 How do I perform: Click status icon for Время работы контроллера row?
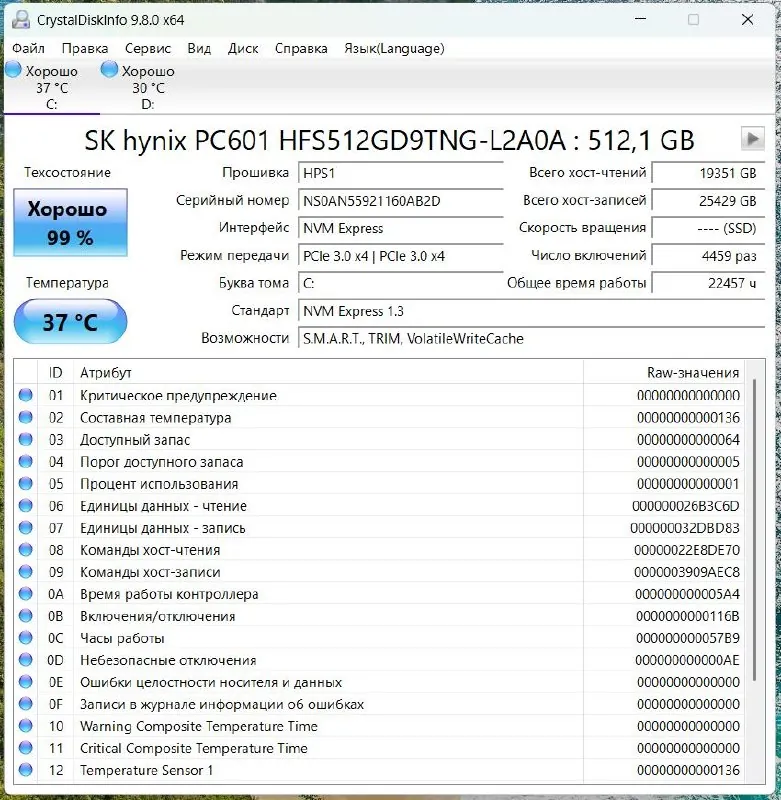[26, 594]
